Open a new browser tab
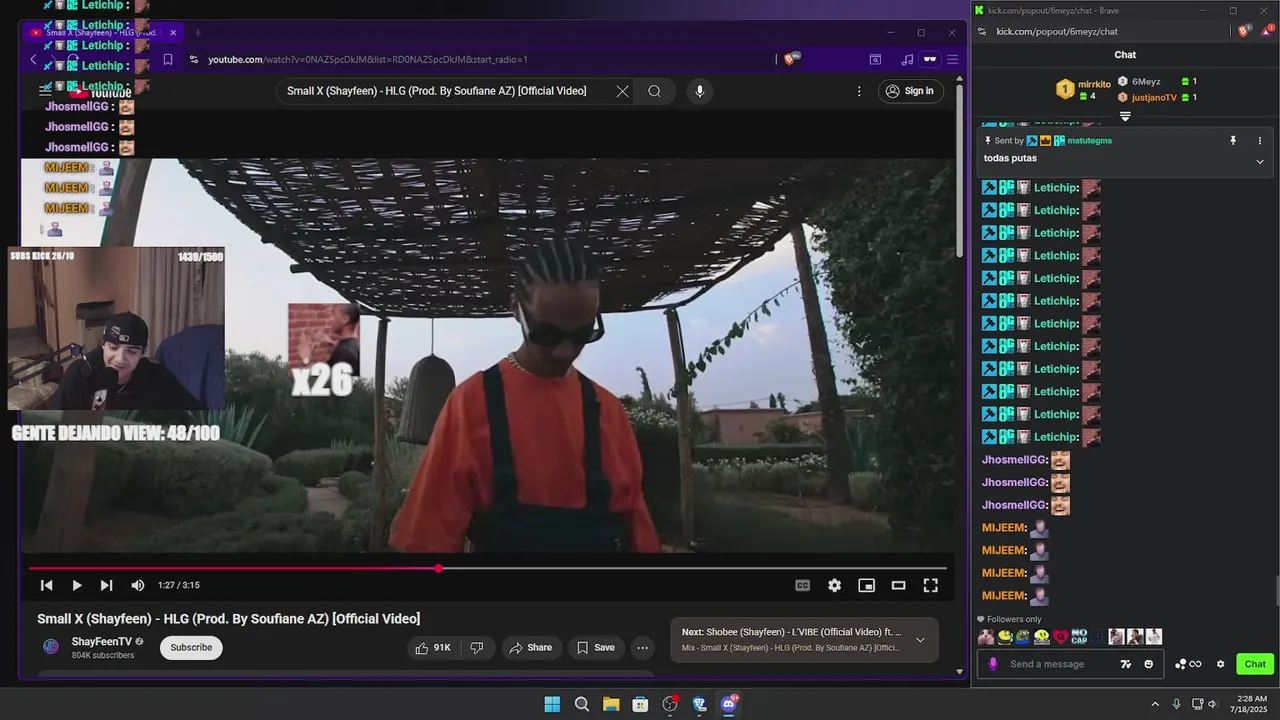This screenshot has width=1280, height=720. coord(197,32)
